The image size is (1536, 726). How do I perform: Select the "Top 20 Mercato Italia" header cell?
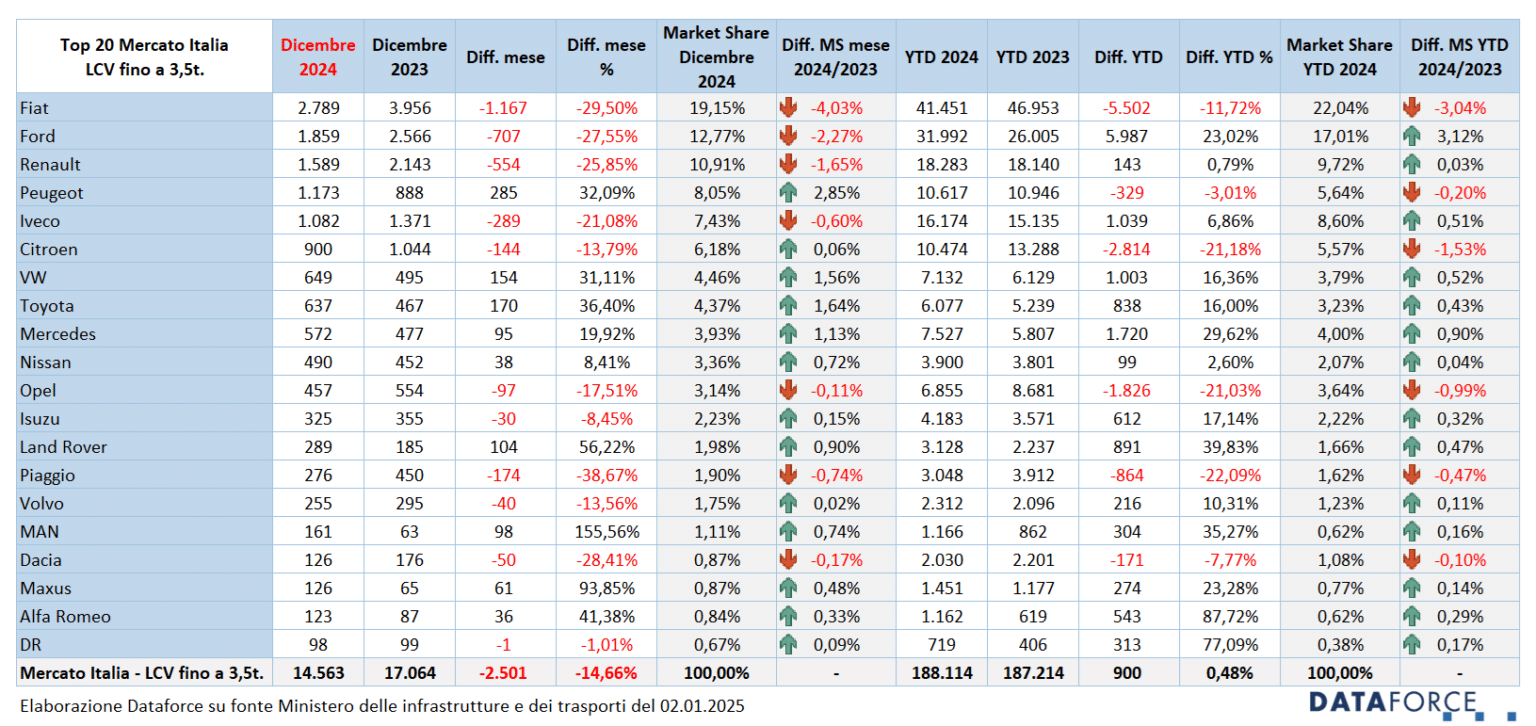click(x=144, y=57)
